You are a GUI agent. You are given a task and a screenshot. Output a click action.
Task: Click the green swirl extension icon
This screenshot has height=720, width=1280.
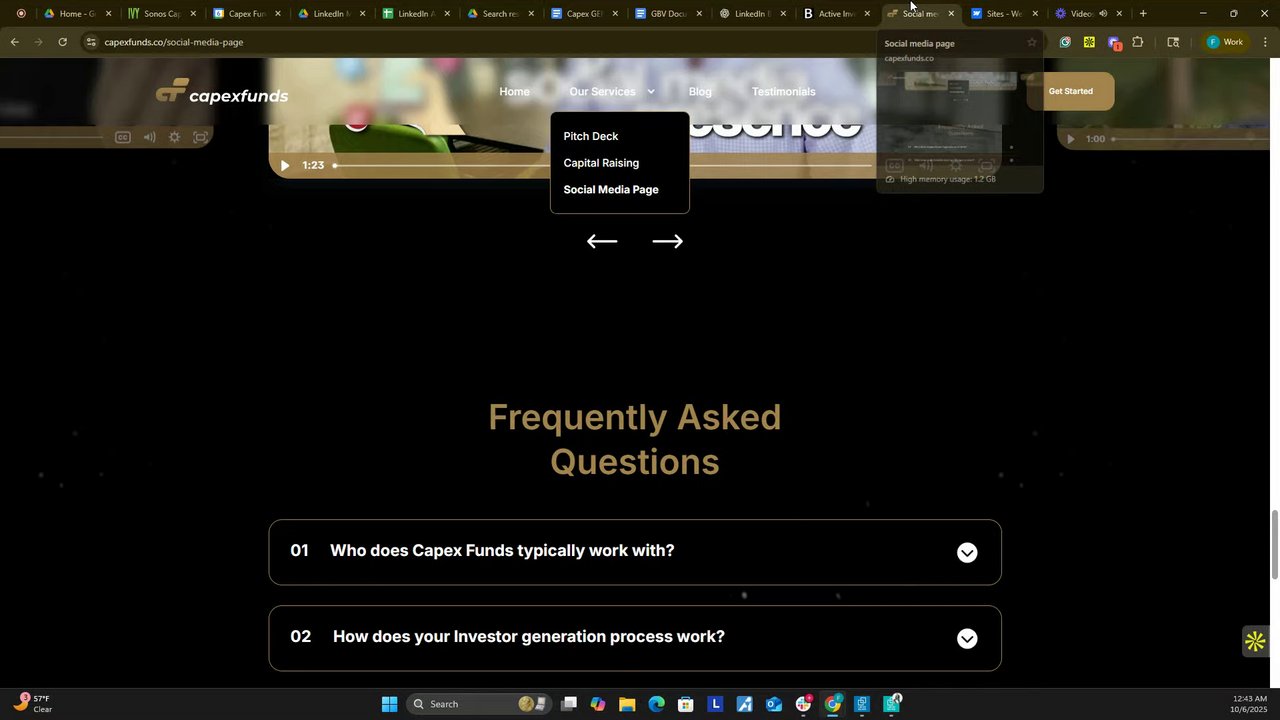1065,42
